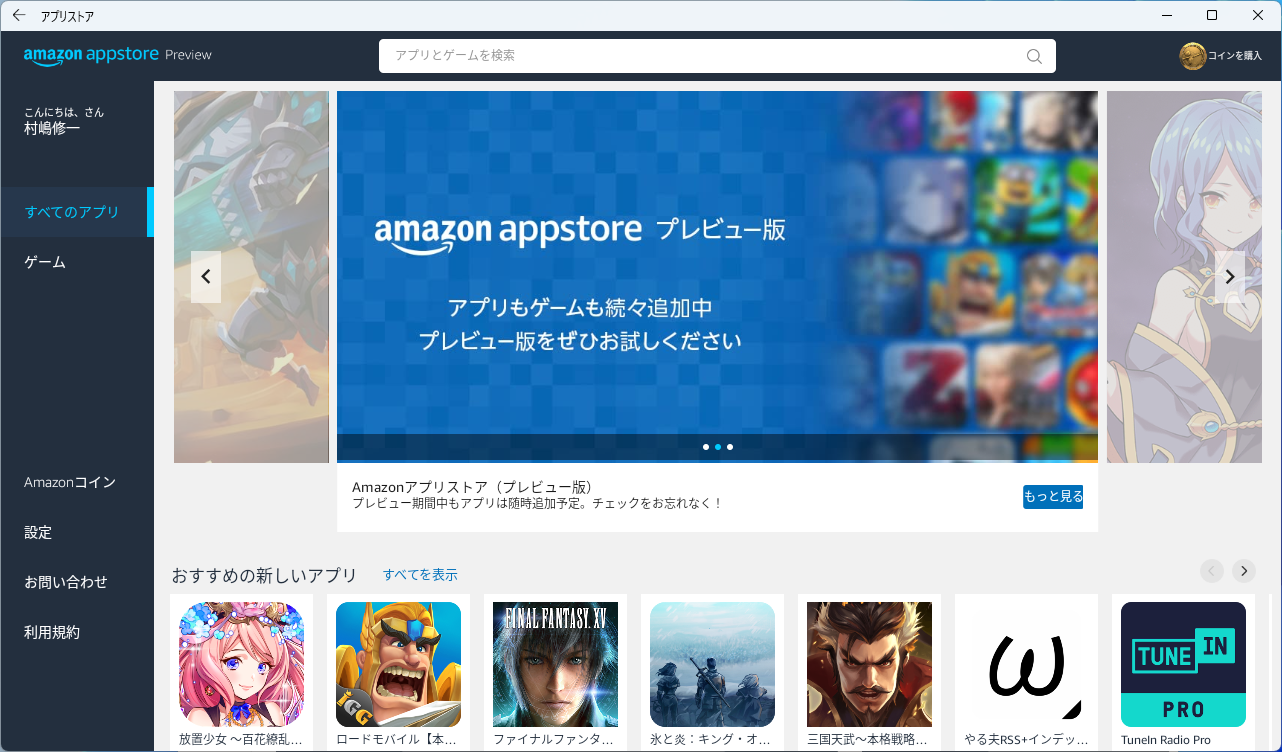Click すべてを表示 link
The height and width of the screenshot is (752, 1282).
pos(420,575)
